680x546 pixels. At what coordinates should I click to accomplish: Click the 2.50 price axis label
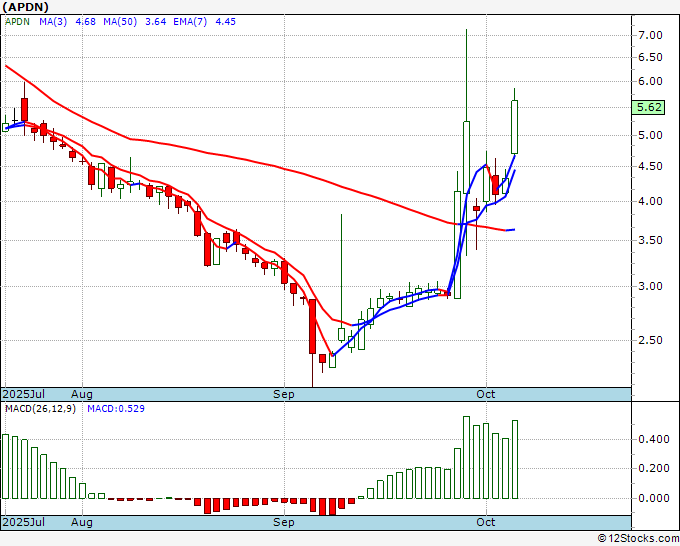[x=650, y=340]
